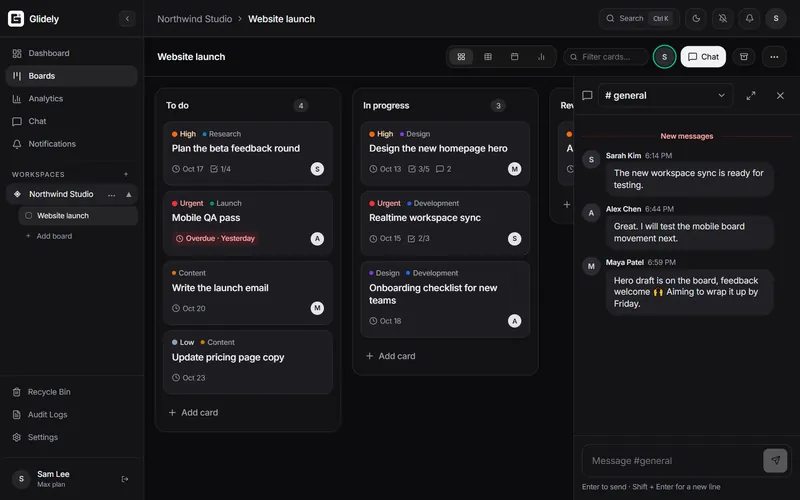Image resolution: width=800 pixels, height=500 pixels.
Task: Click Add board in the sidebar
Action: point(49,236)
